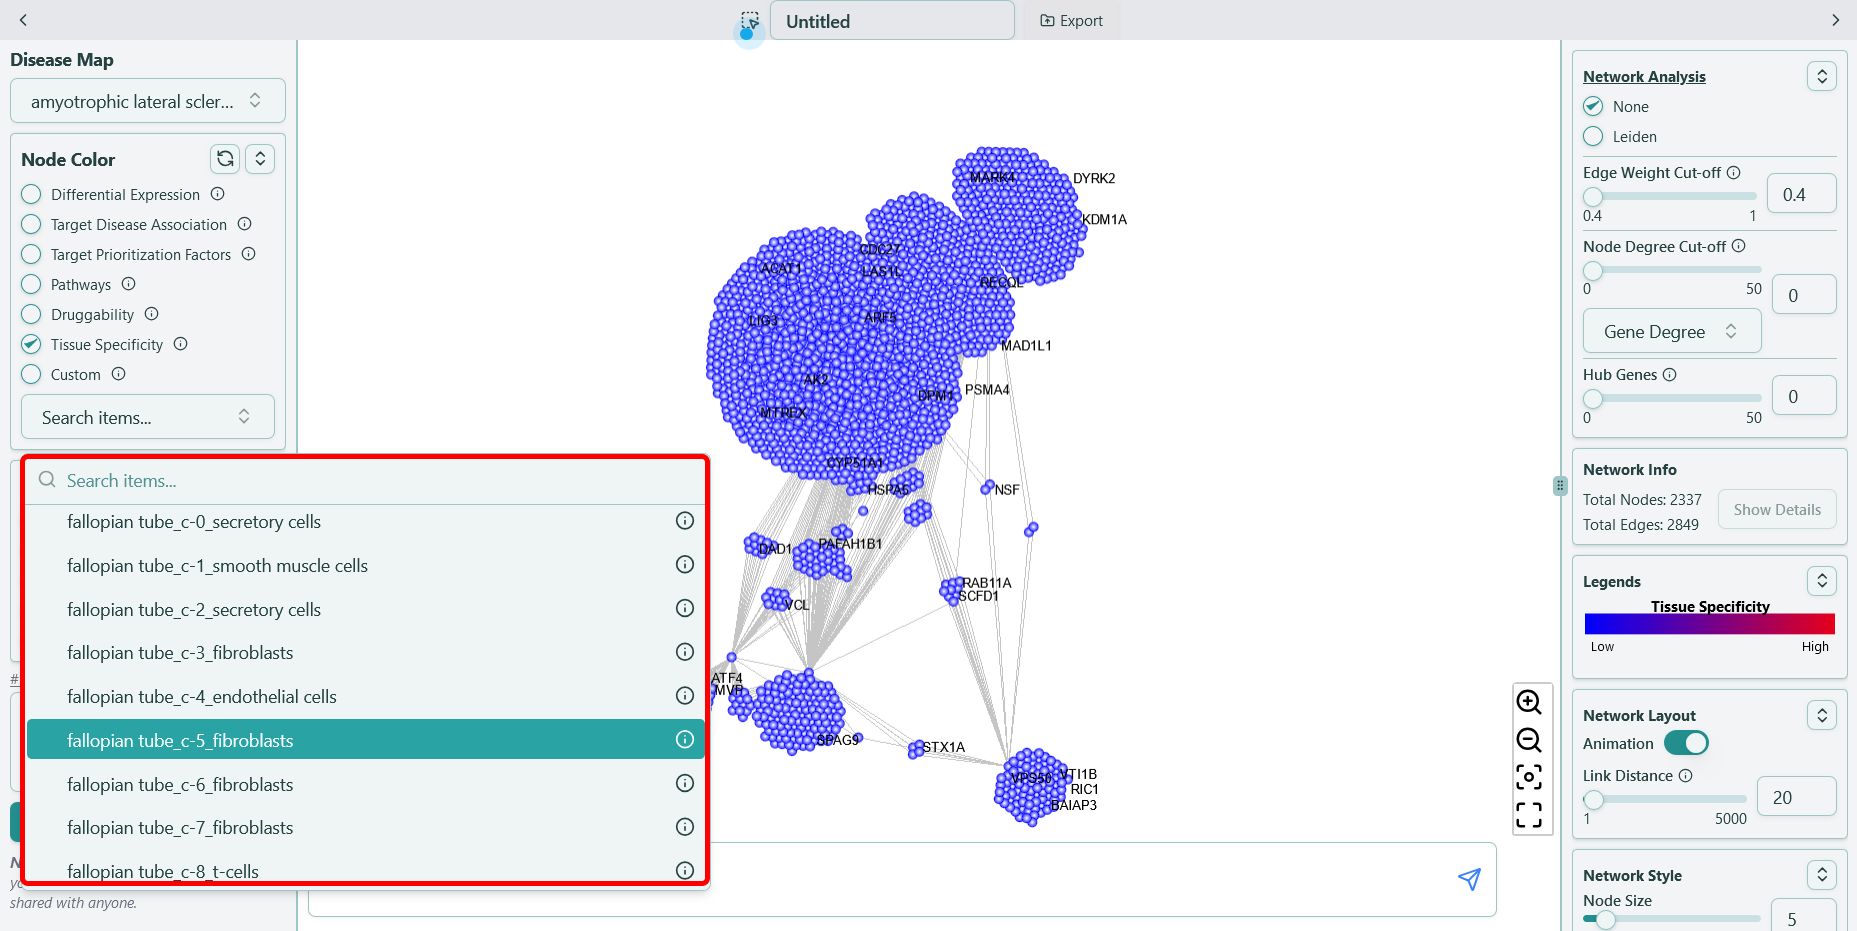The image size is (1857, 931).
Task: Click the Export button
Action: tap(1071, 20)
